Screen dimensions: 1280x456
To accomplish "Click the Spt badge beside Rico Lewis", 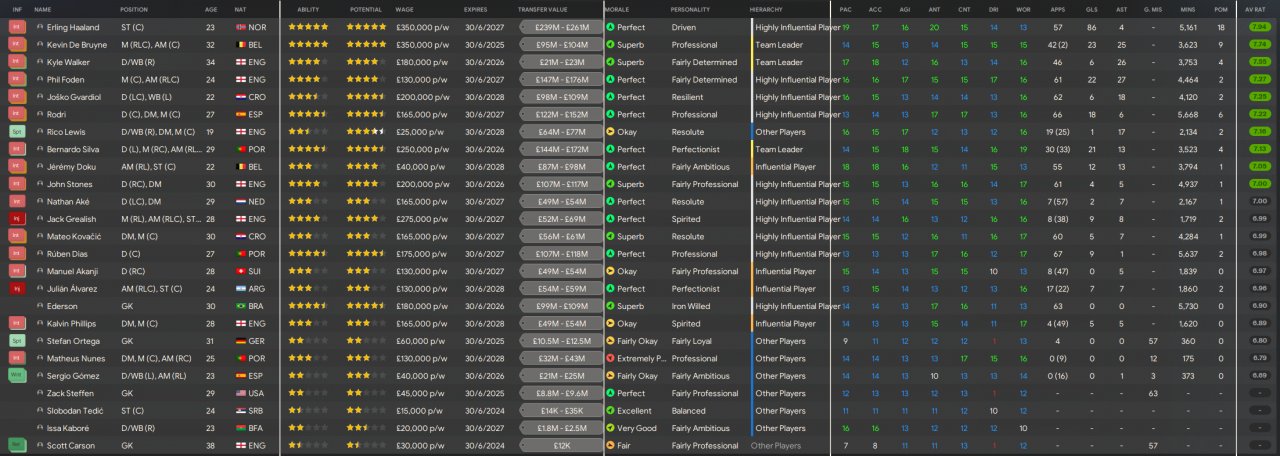I will coord(17,132).
